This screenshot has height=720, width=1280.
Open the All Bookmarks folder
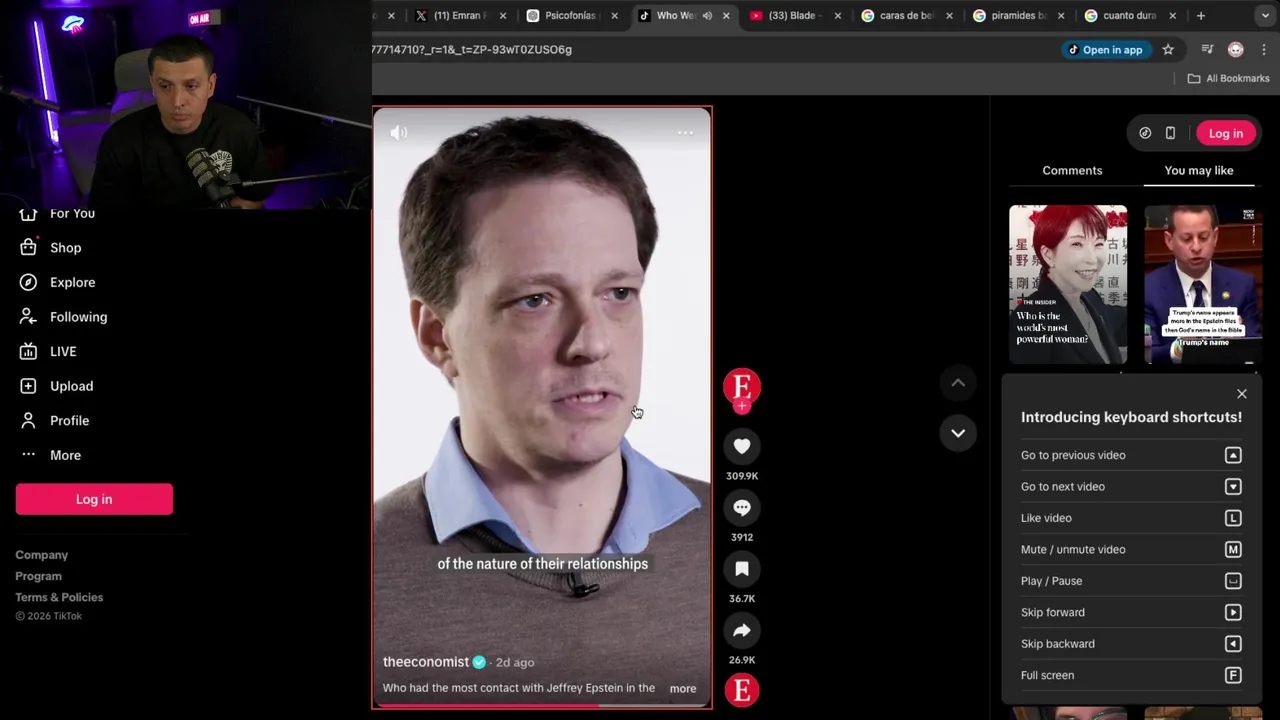coord(1228,78)
